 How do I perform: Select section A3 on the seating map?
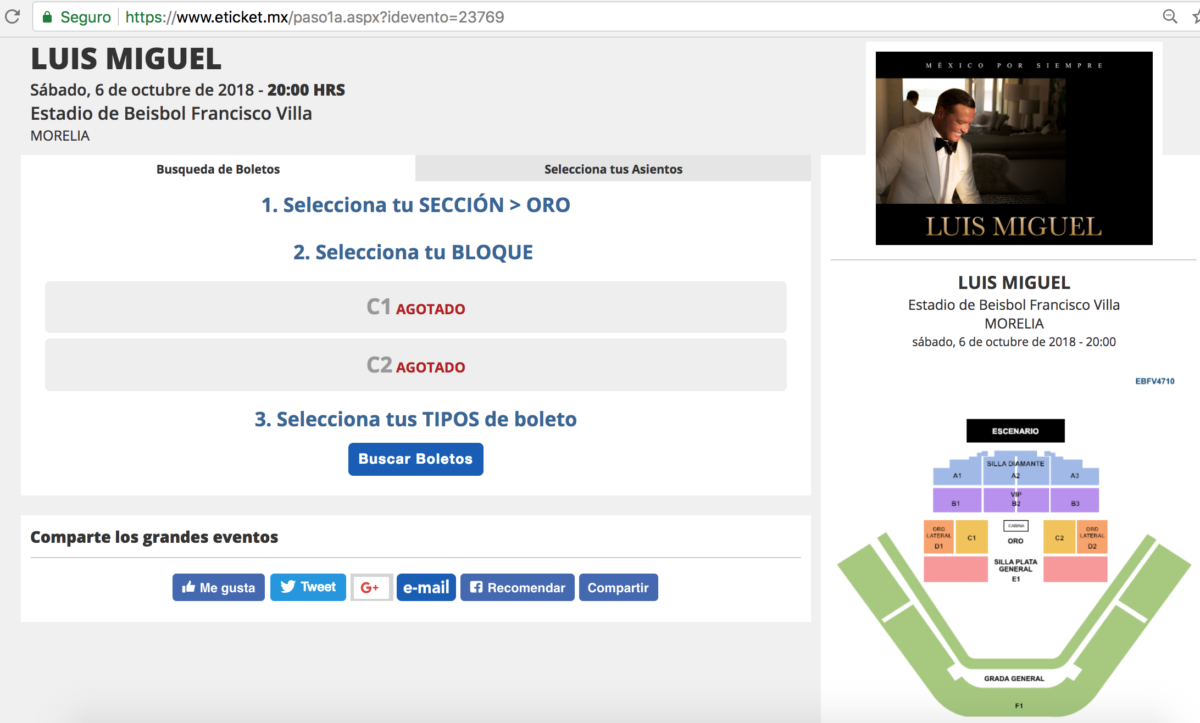[x=1075, y=475]
